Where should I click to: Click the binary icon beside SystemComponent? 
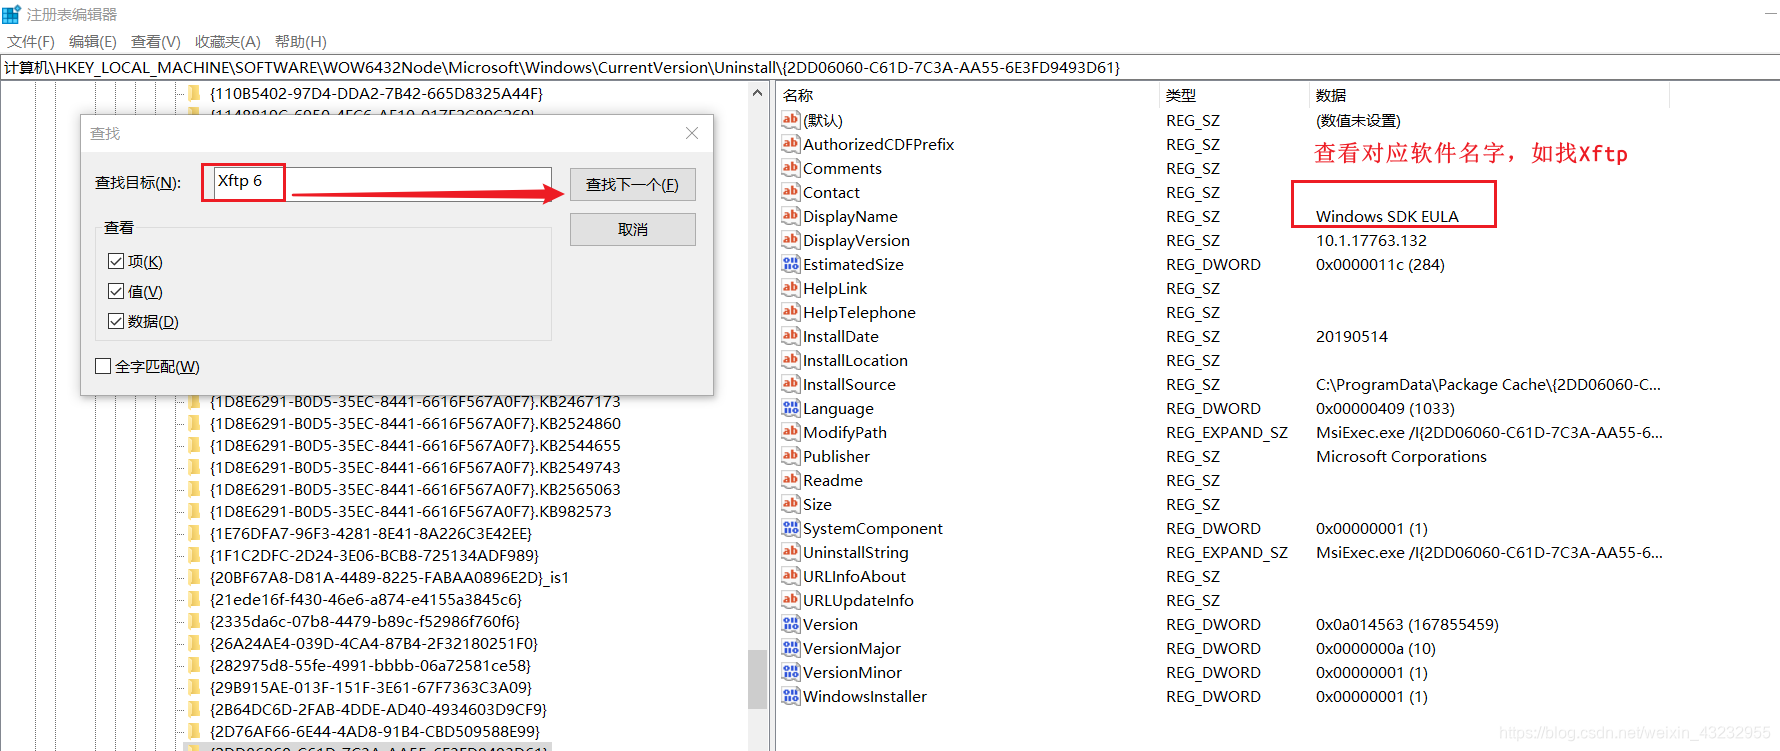click(791, 528)
